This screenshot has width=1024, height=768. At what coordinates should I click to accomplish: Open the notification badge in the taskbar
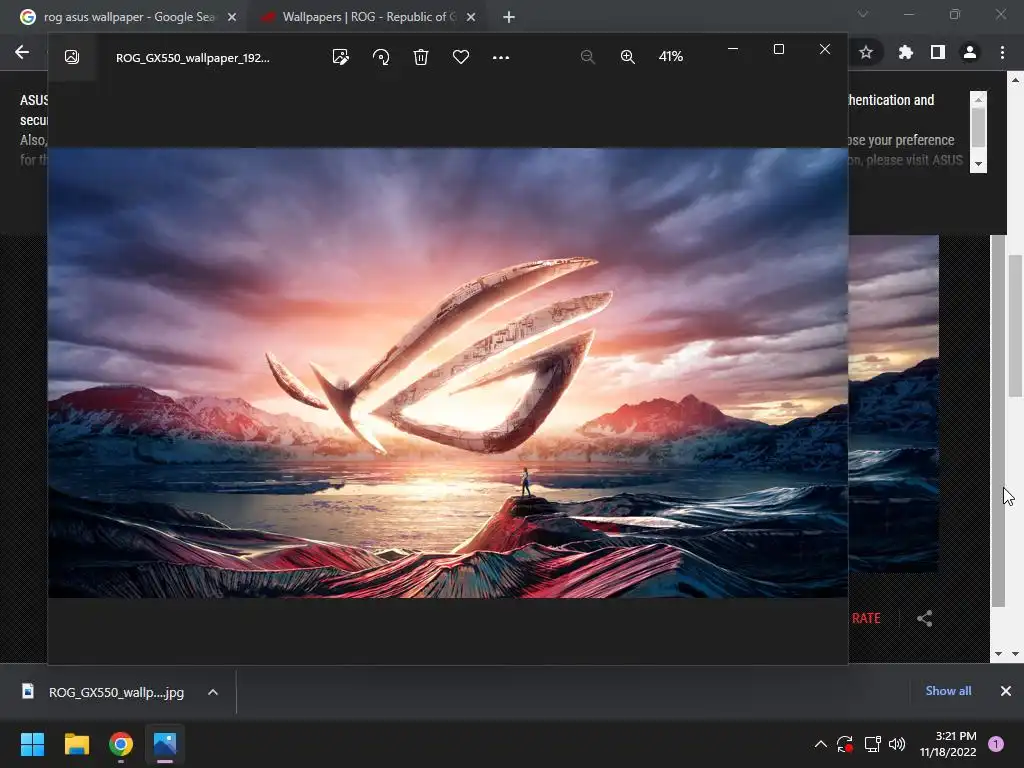pos(996,744)
